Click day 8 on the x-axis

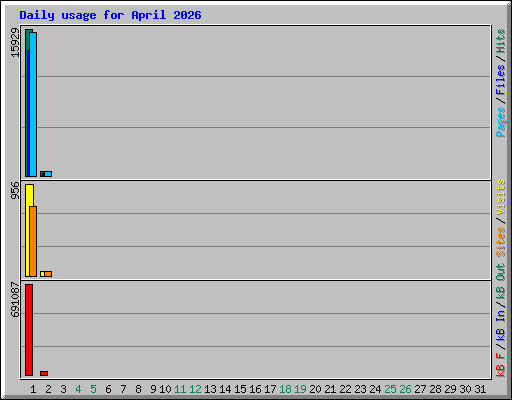138,389
